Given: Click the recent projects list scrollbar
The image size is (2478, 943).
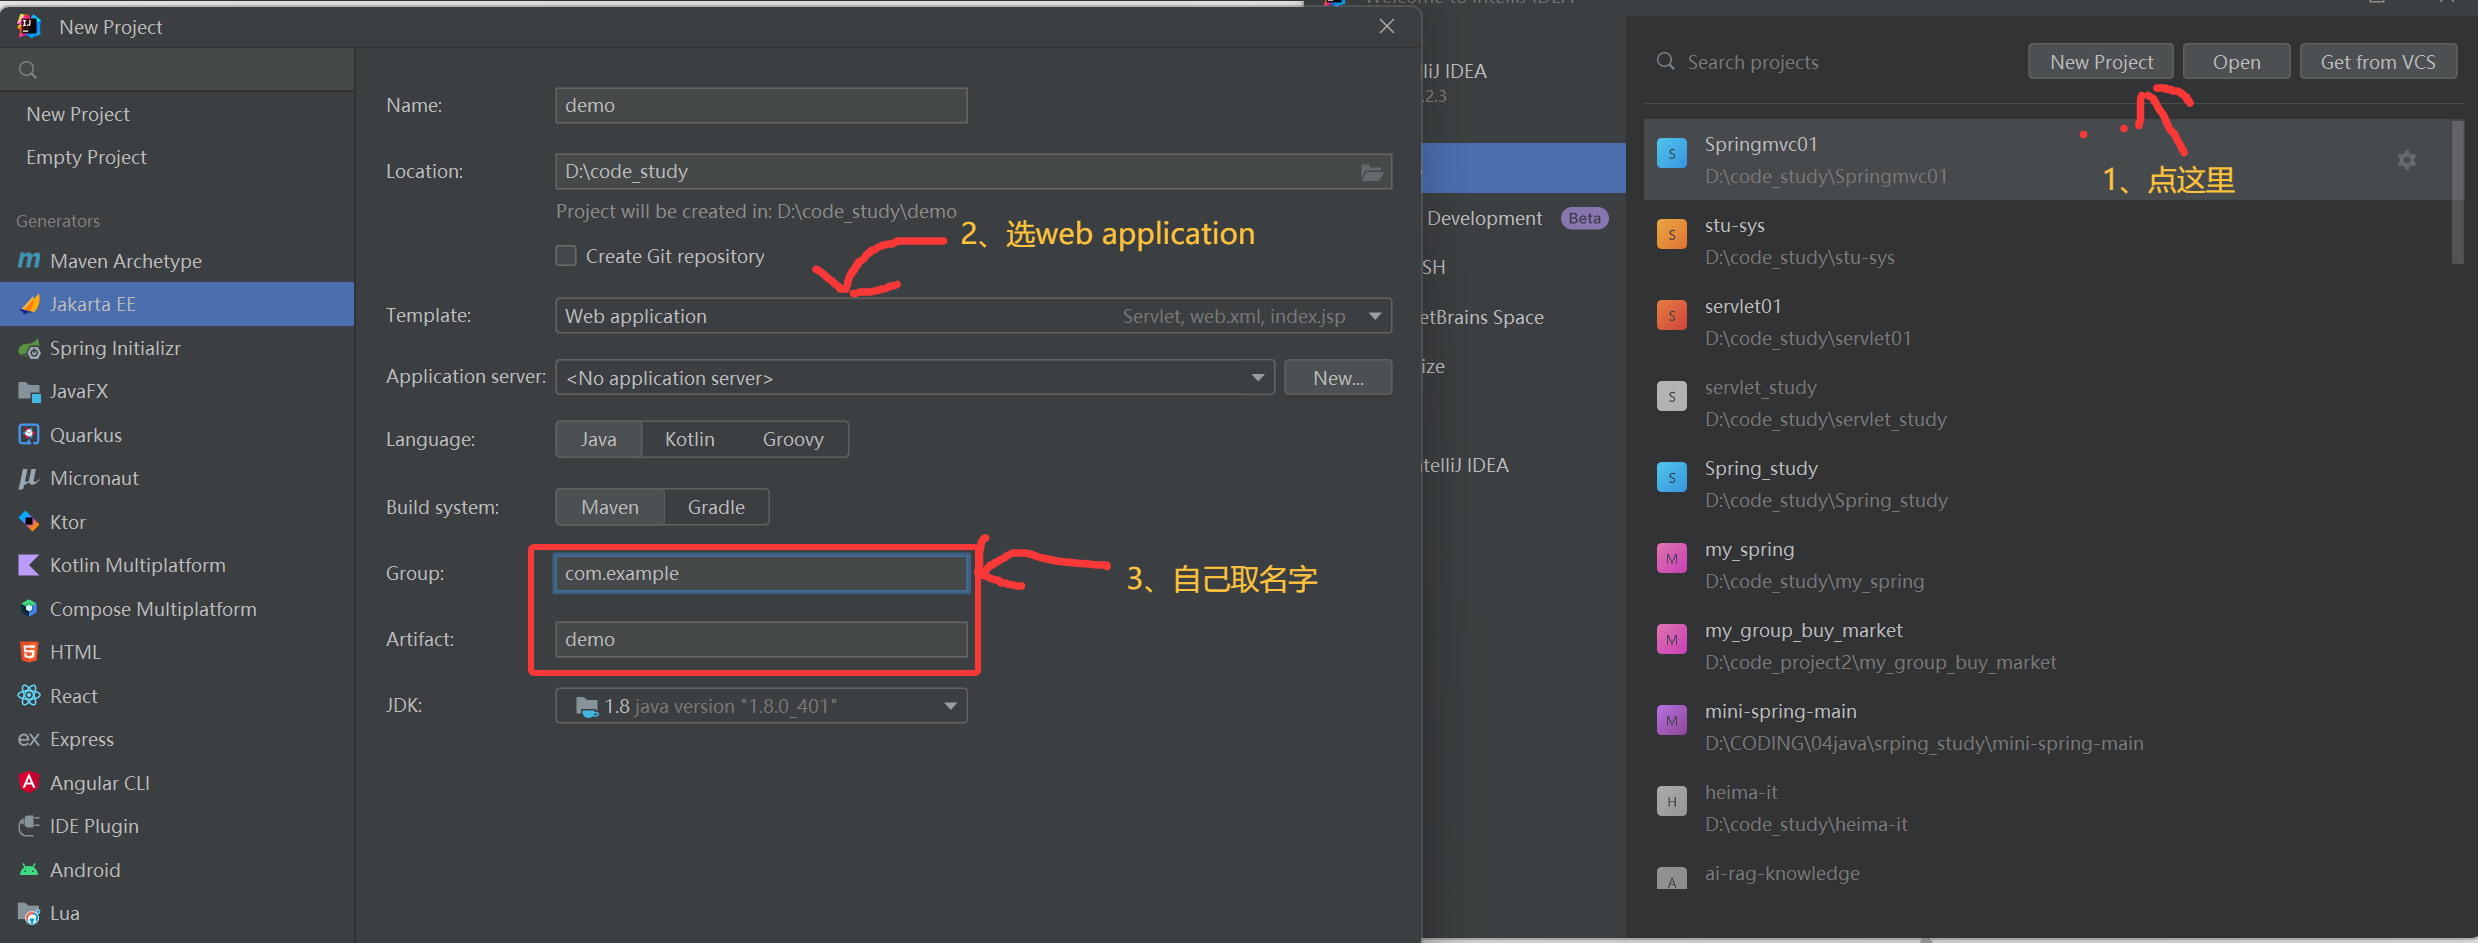Looking at the screenshot, I should click(2457, 192).
